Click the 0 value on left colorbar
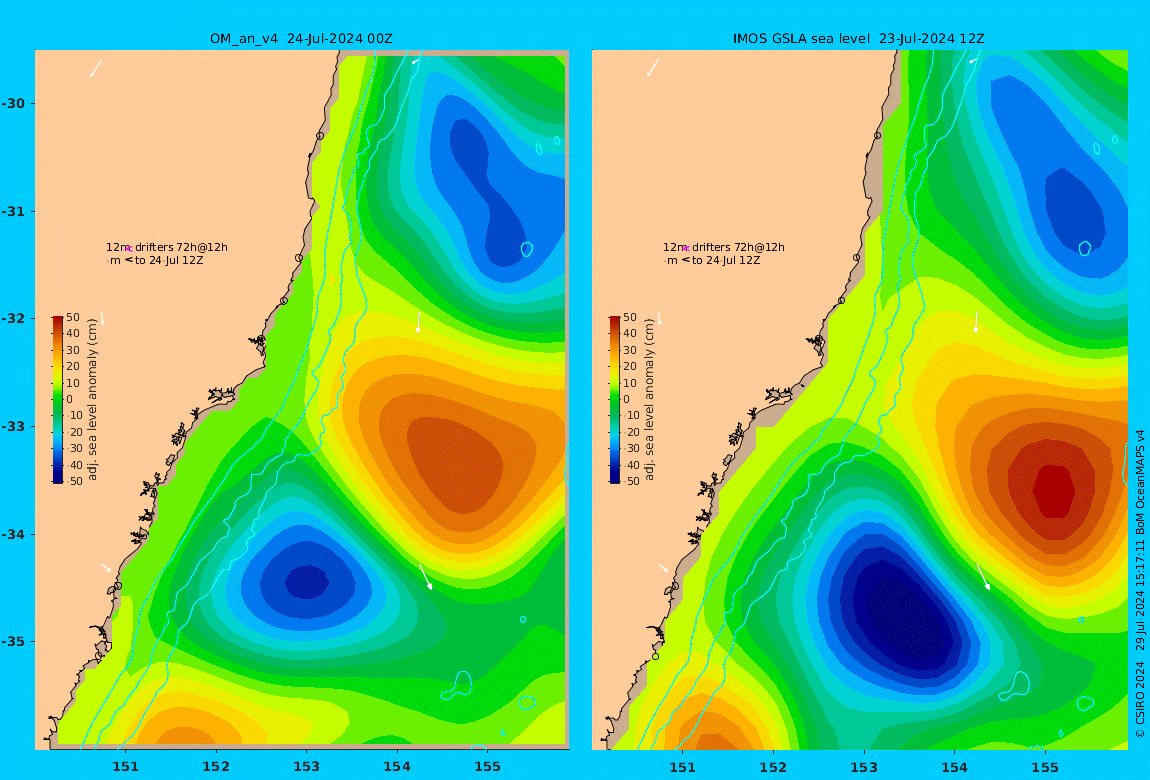The image size is (1150, 780). (70, 400)
